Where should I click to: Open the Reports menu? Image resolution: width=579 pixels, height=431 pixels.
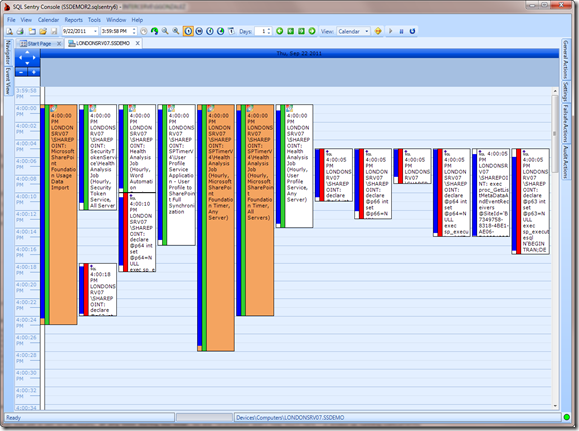pos(73,20)
